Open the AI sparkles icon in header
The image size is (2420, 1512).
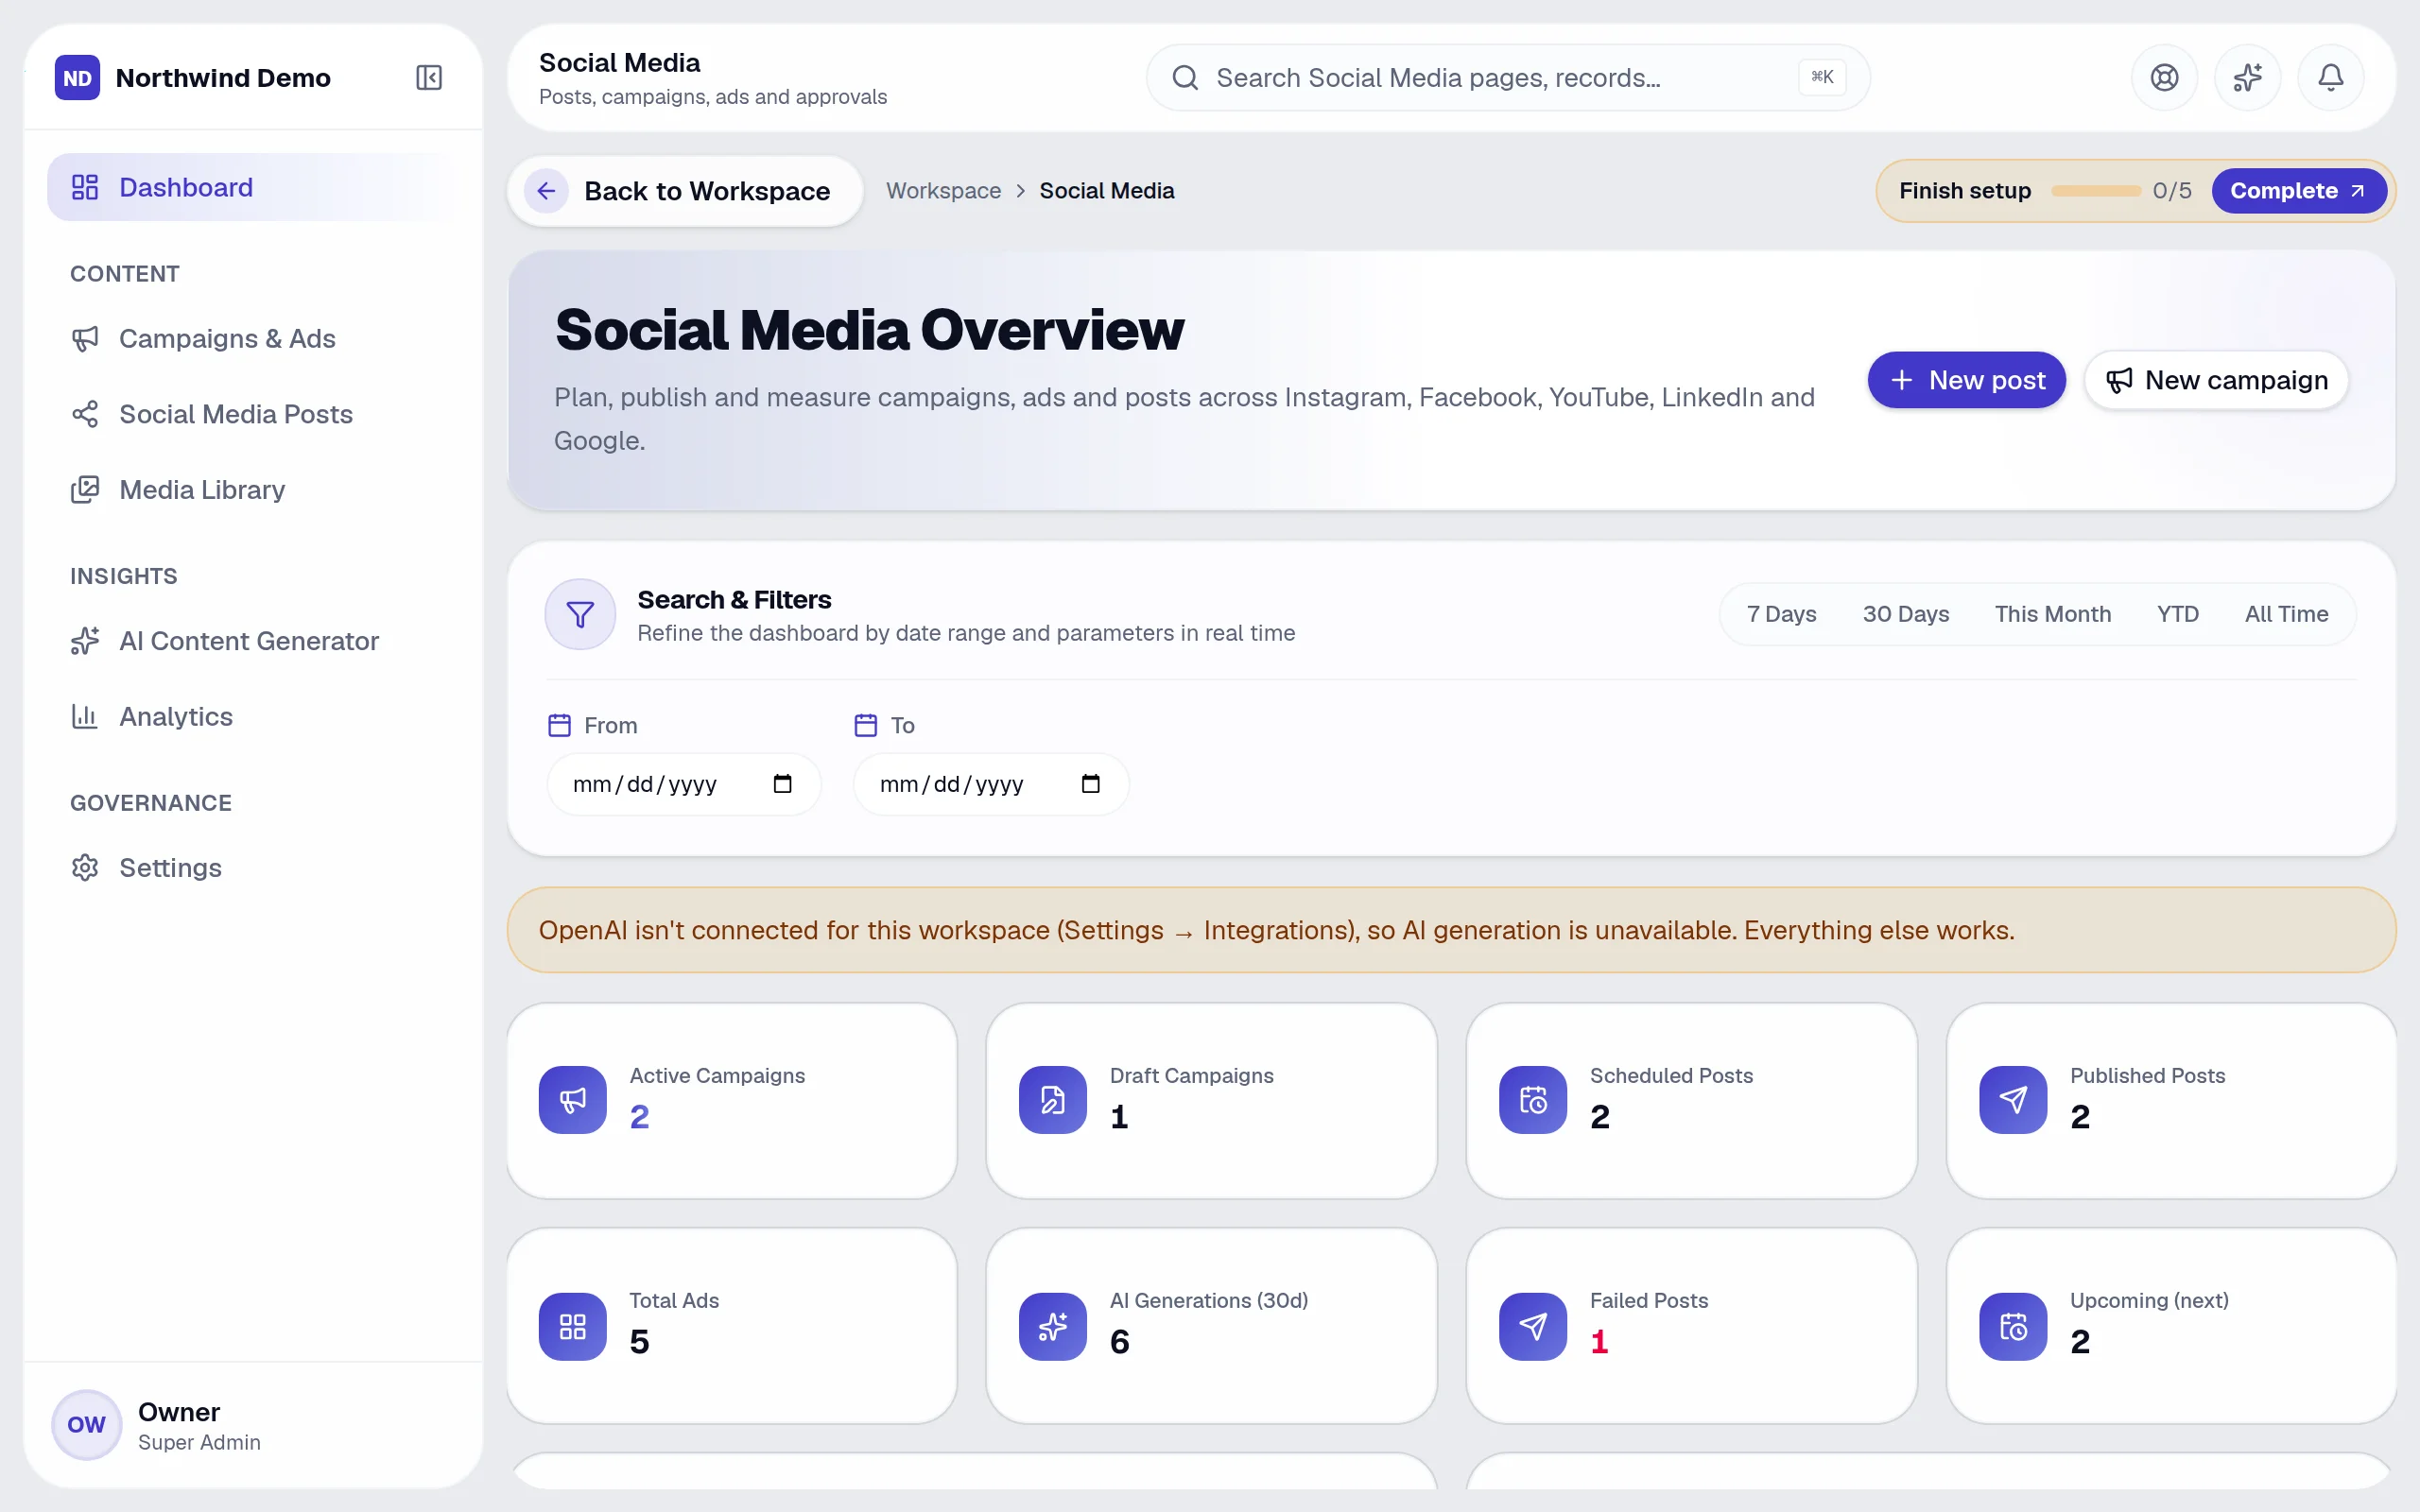pos(2247,77)
